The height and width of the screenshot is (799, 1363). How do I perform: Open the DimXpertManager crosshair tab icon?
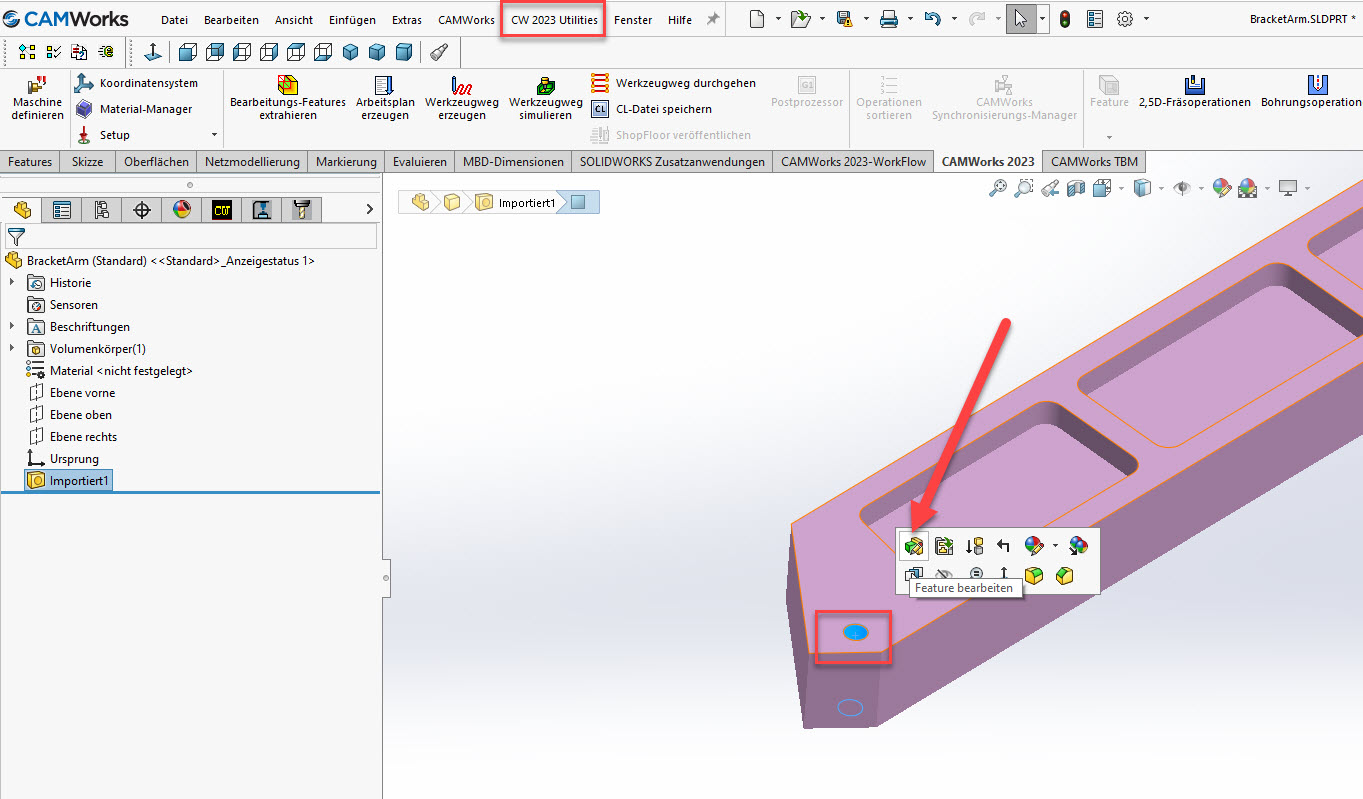click(142, 209)
